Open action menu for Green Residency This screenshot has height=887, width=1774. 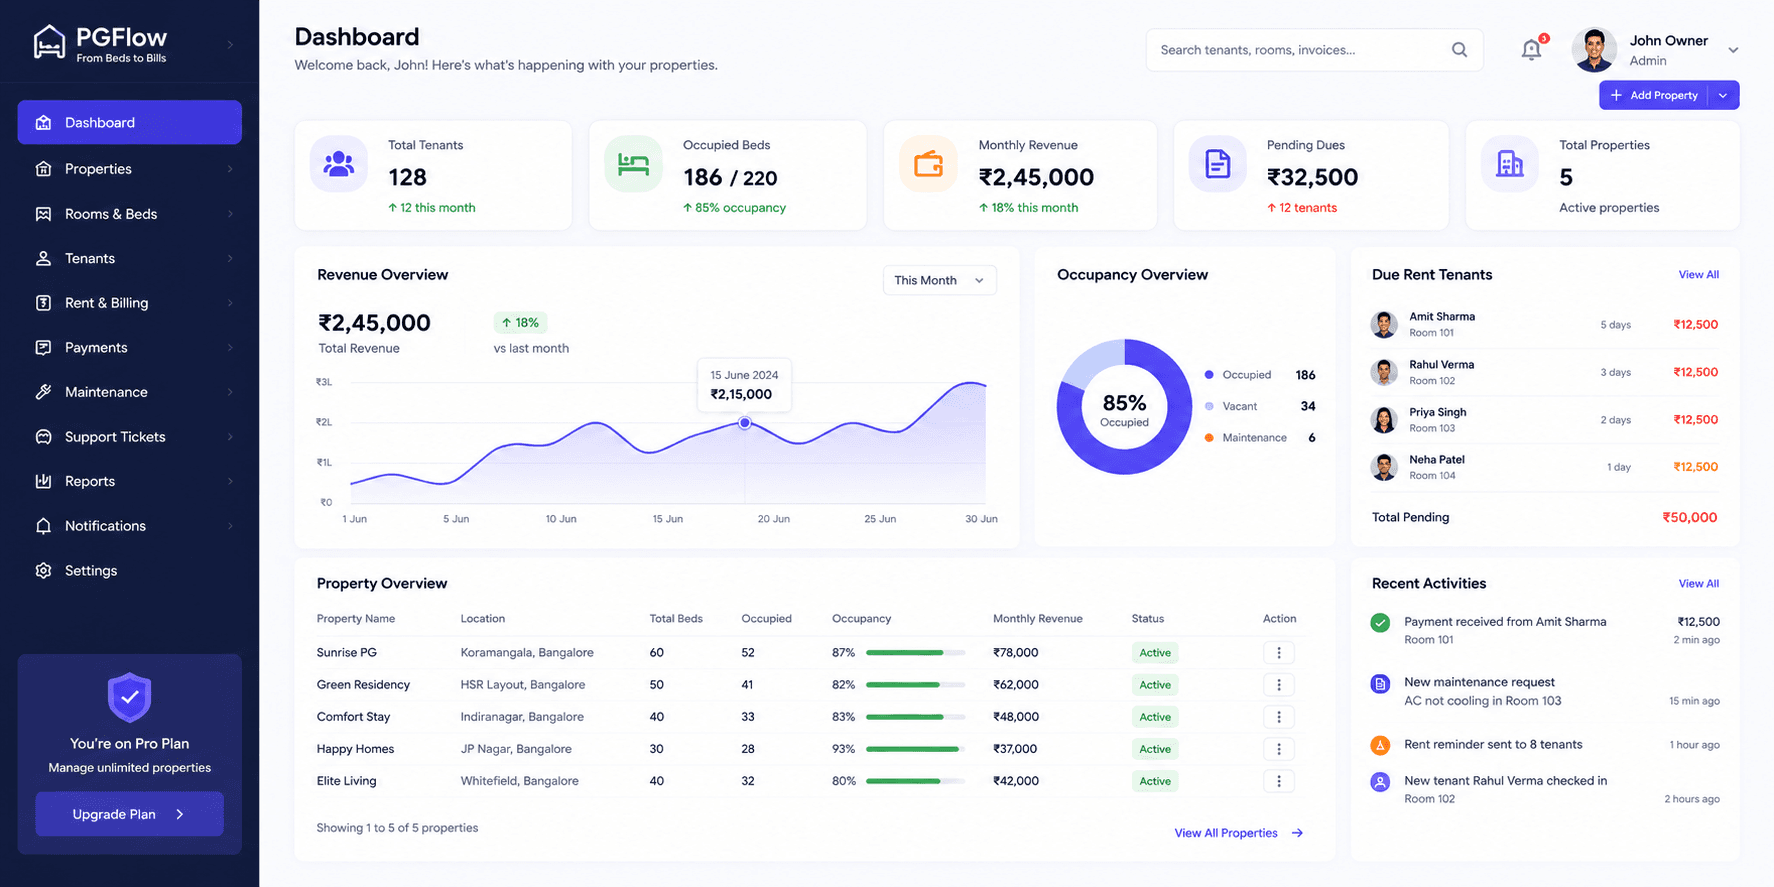click(x=1279, y=685)
